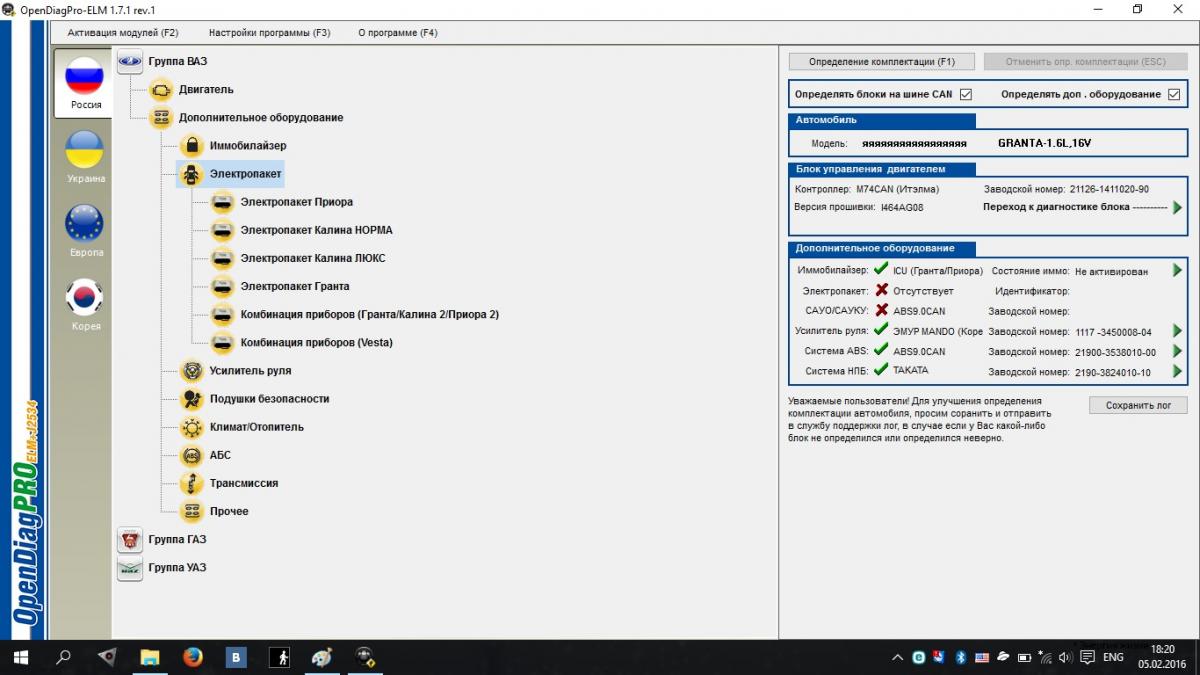Click the Климат/Отопитель sun icon
Screen dimensions: 1200x675
[192, 427]
